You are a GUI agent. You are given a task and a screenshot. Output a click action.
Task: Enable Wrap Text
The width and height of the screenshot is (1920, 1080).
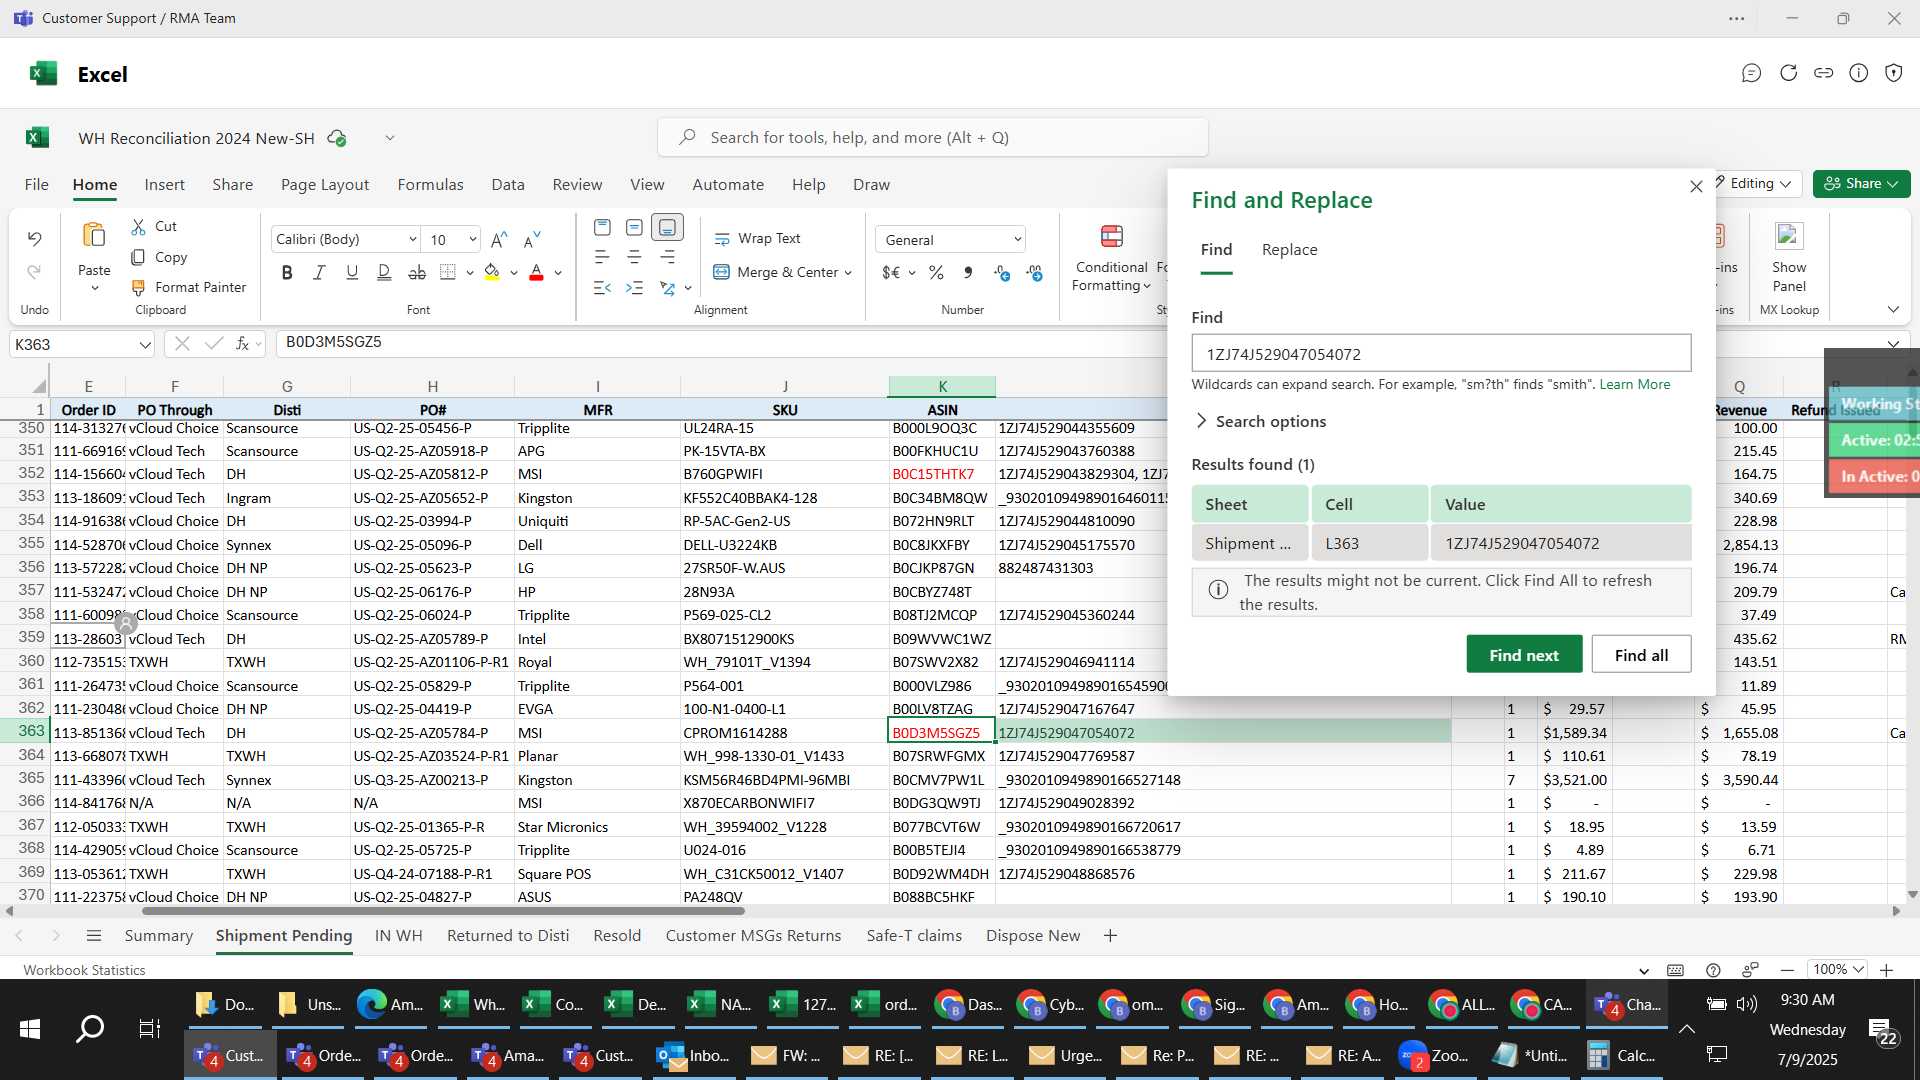(757, 239)
